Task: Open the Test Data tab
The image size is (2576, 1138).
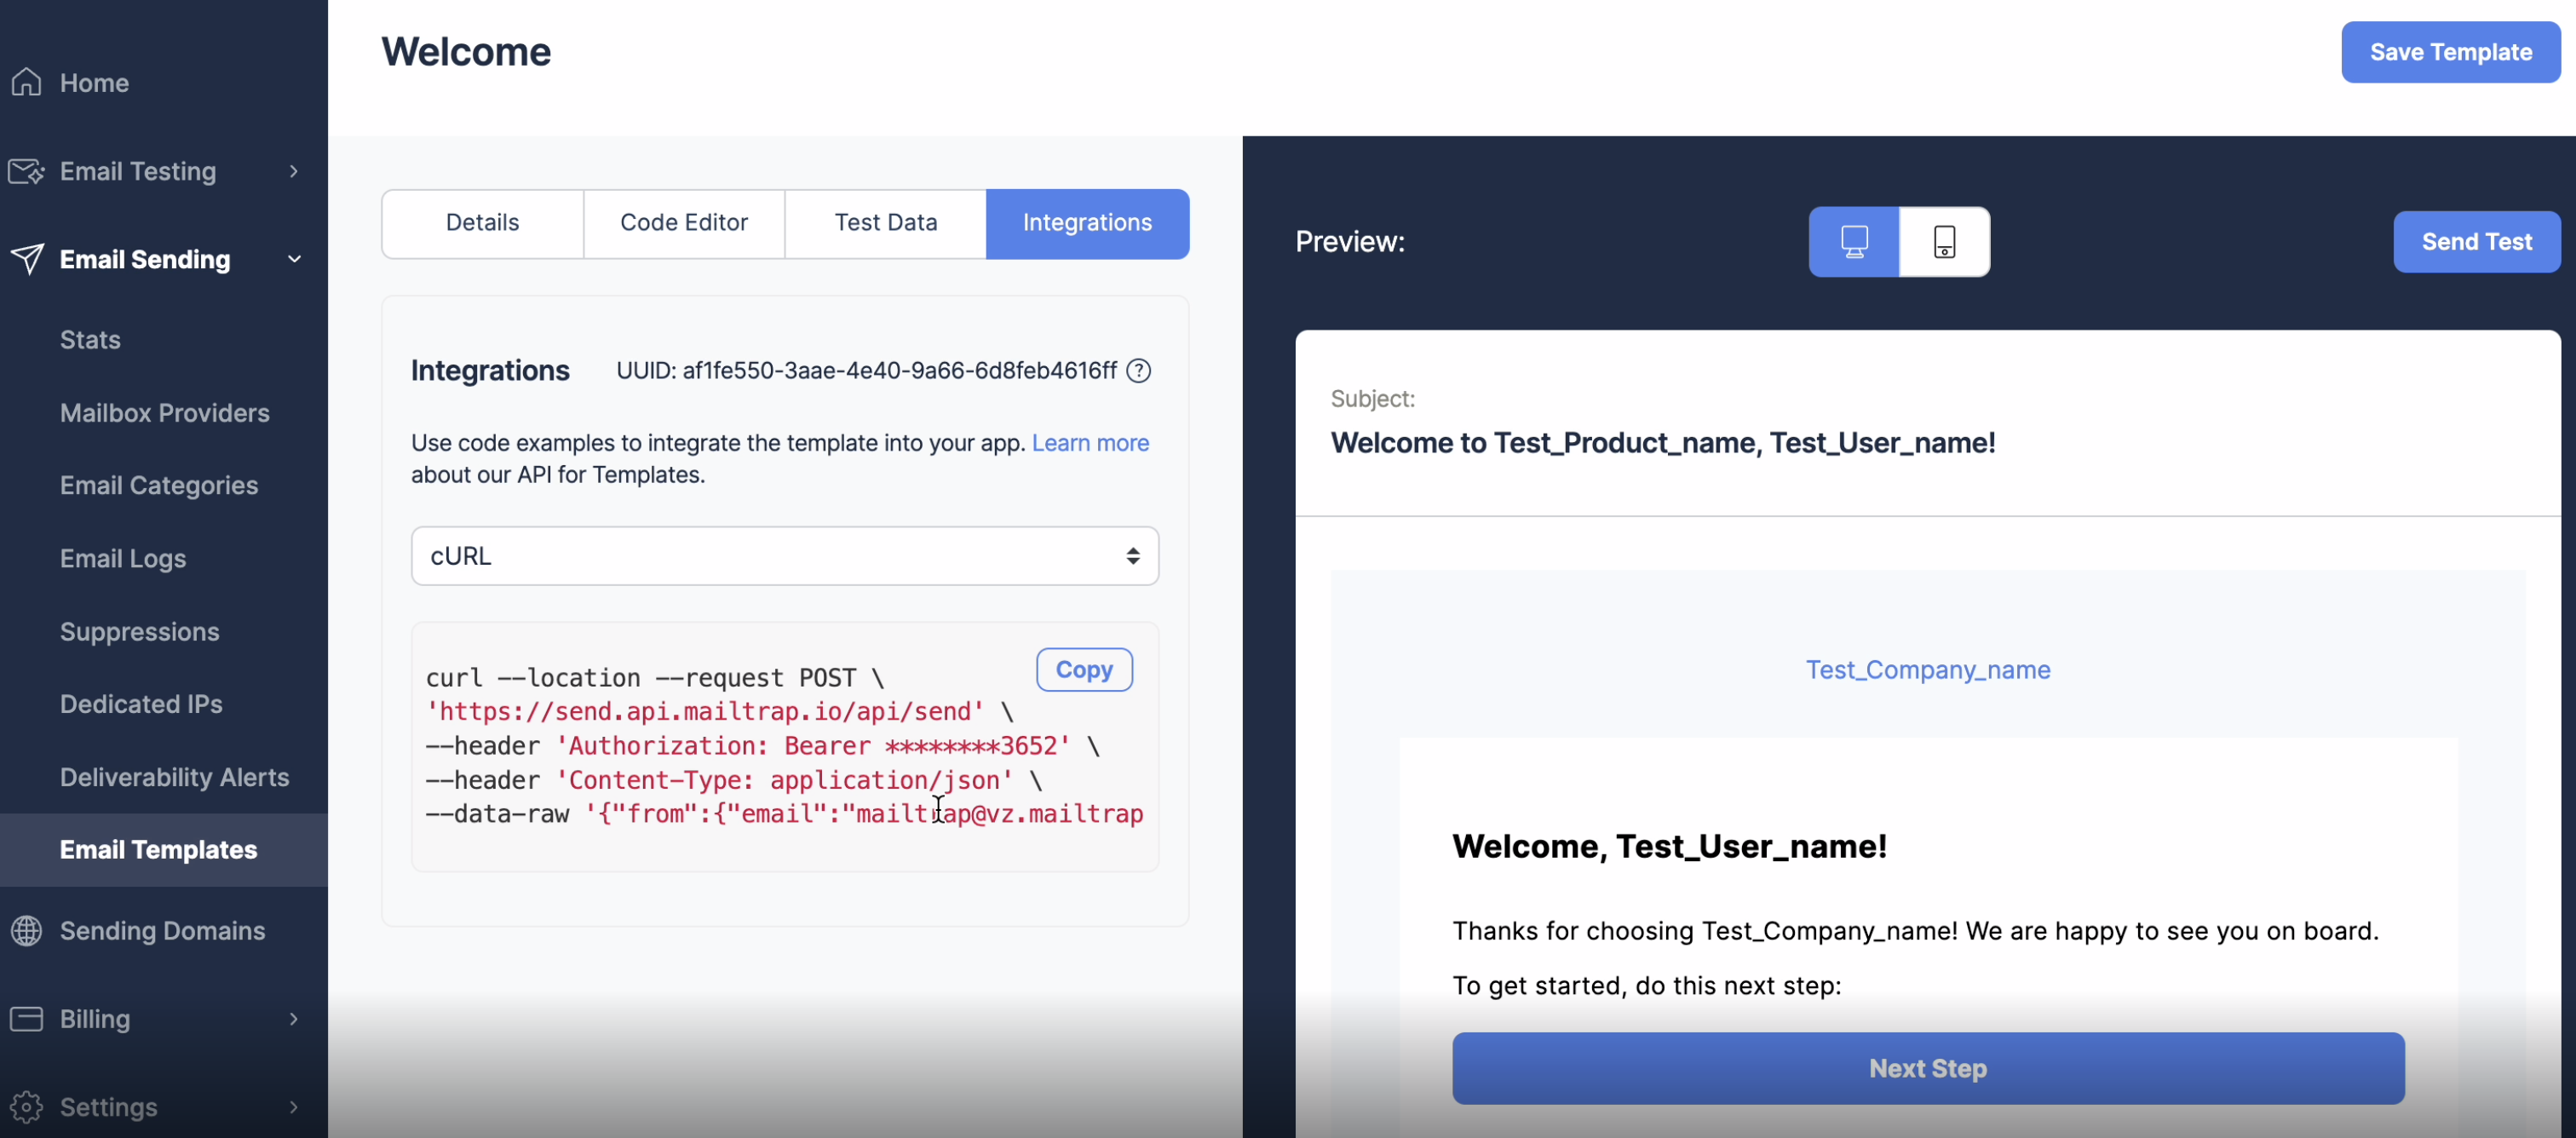Action: (885, 223)
